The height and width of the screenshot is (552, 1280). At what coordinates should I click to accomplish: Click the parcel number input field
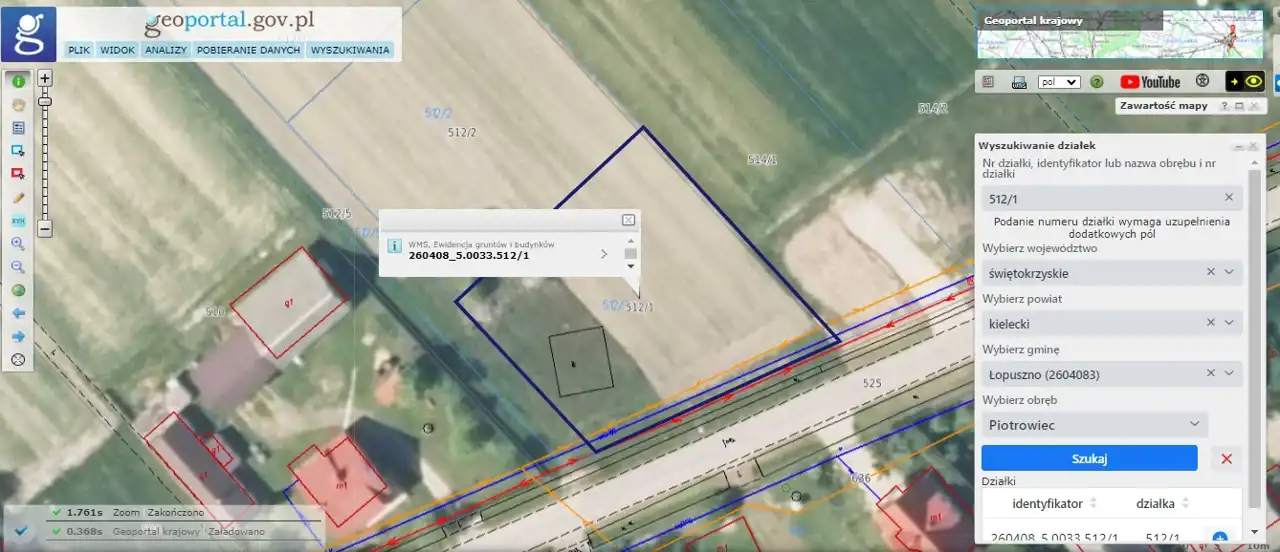[x=1100, y=198]
